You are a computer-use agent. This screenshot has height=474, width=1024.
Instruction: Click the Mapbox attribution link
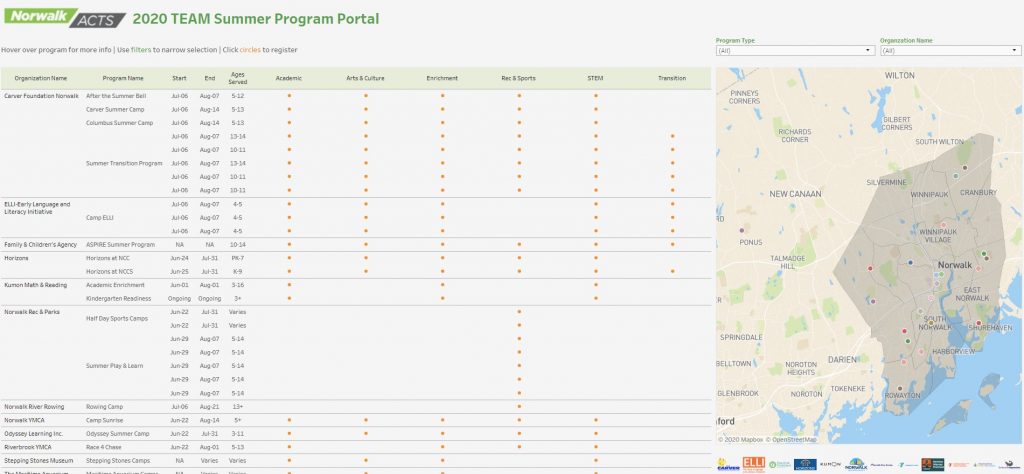(745, 439)
